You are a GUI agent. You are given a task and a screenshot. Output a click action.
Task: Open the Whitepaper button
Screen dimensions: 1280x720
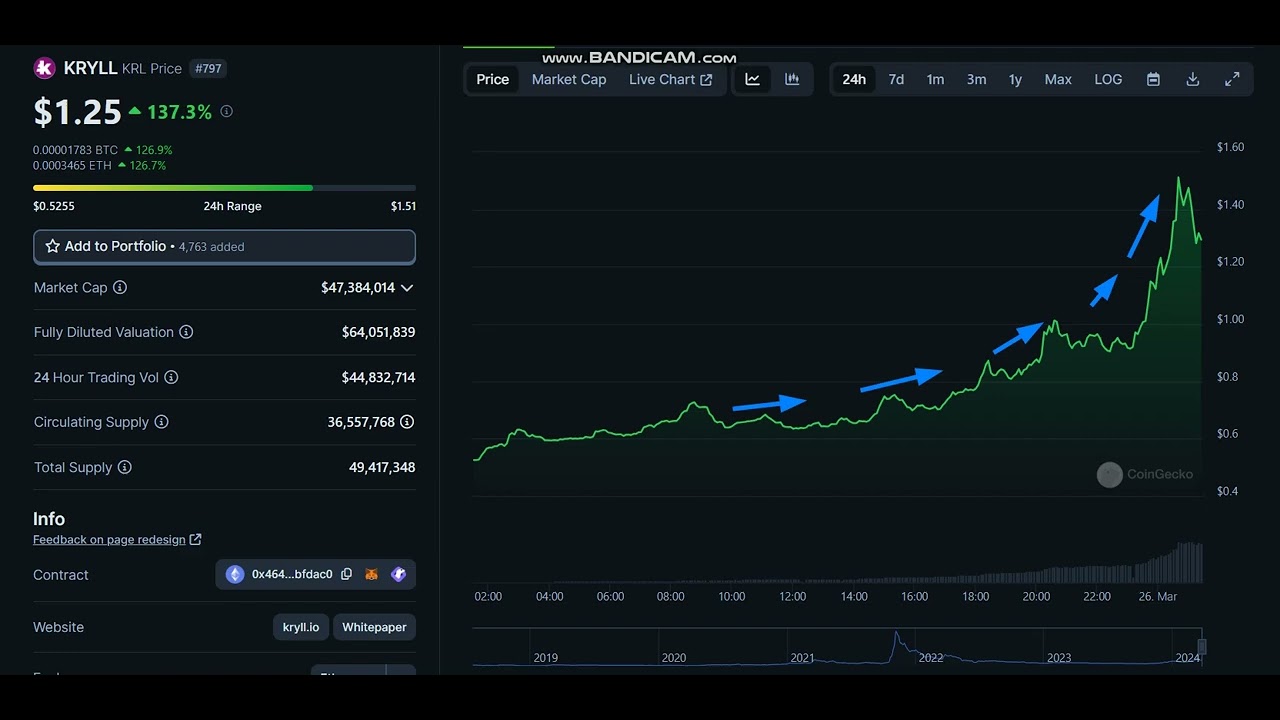(374, 627)
